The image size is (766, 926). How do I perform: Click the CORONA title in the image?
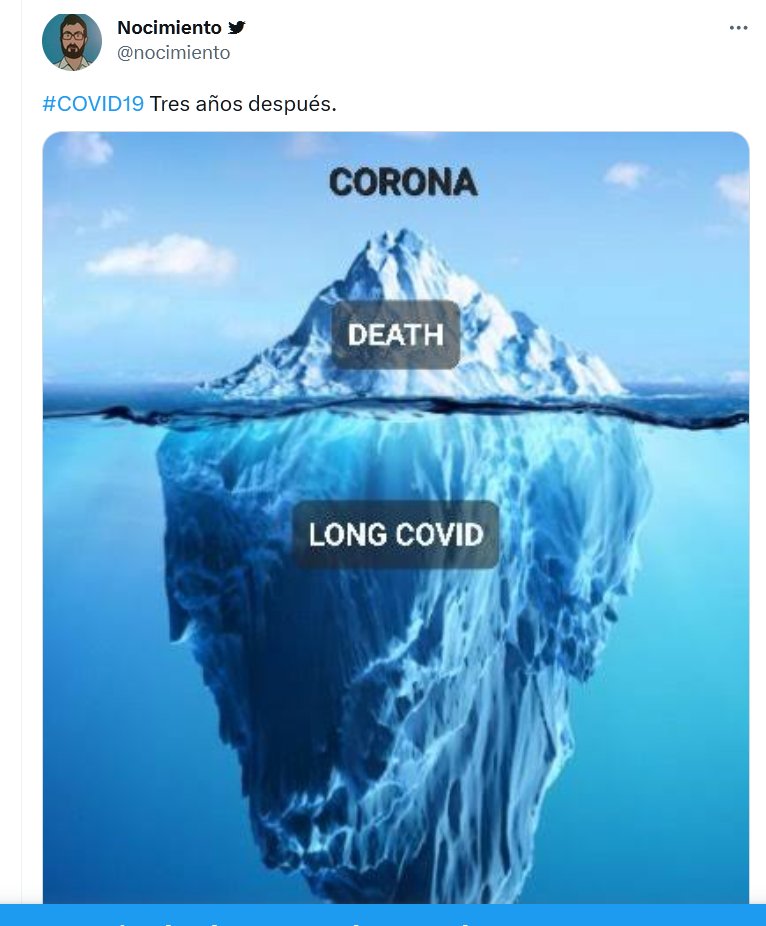(x=403, y=182)
